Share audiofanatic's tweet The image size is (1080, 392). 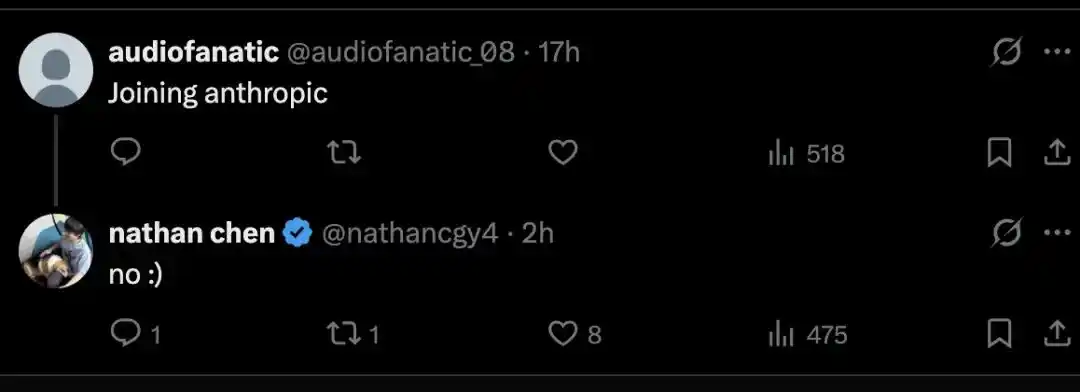pyautogui.click(x=1055, y=153)
